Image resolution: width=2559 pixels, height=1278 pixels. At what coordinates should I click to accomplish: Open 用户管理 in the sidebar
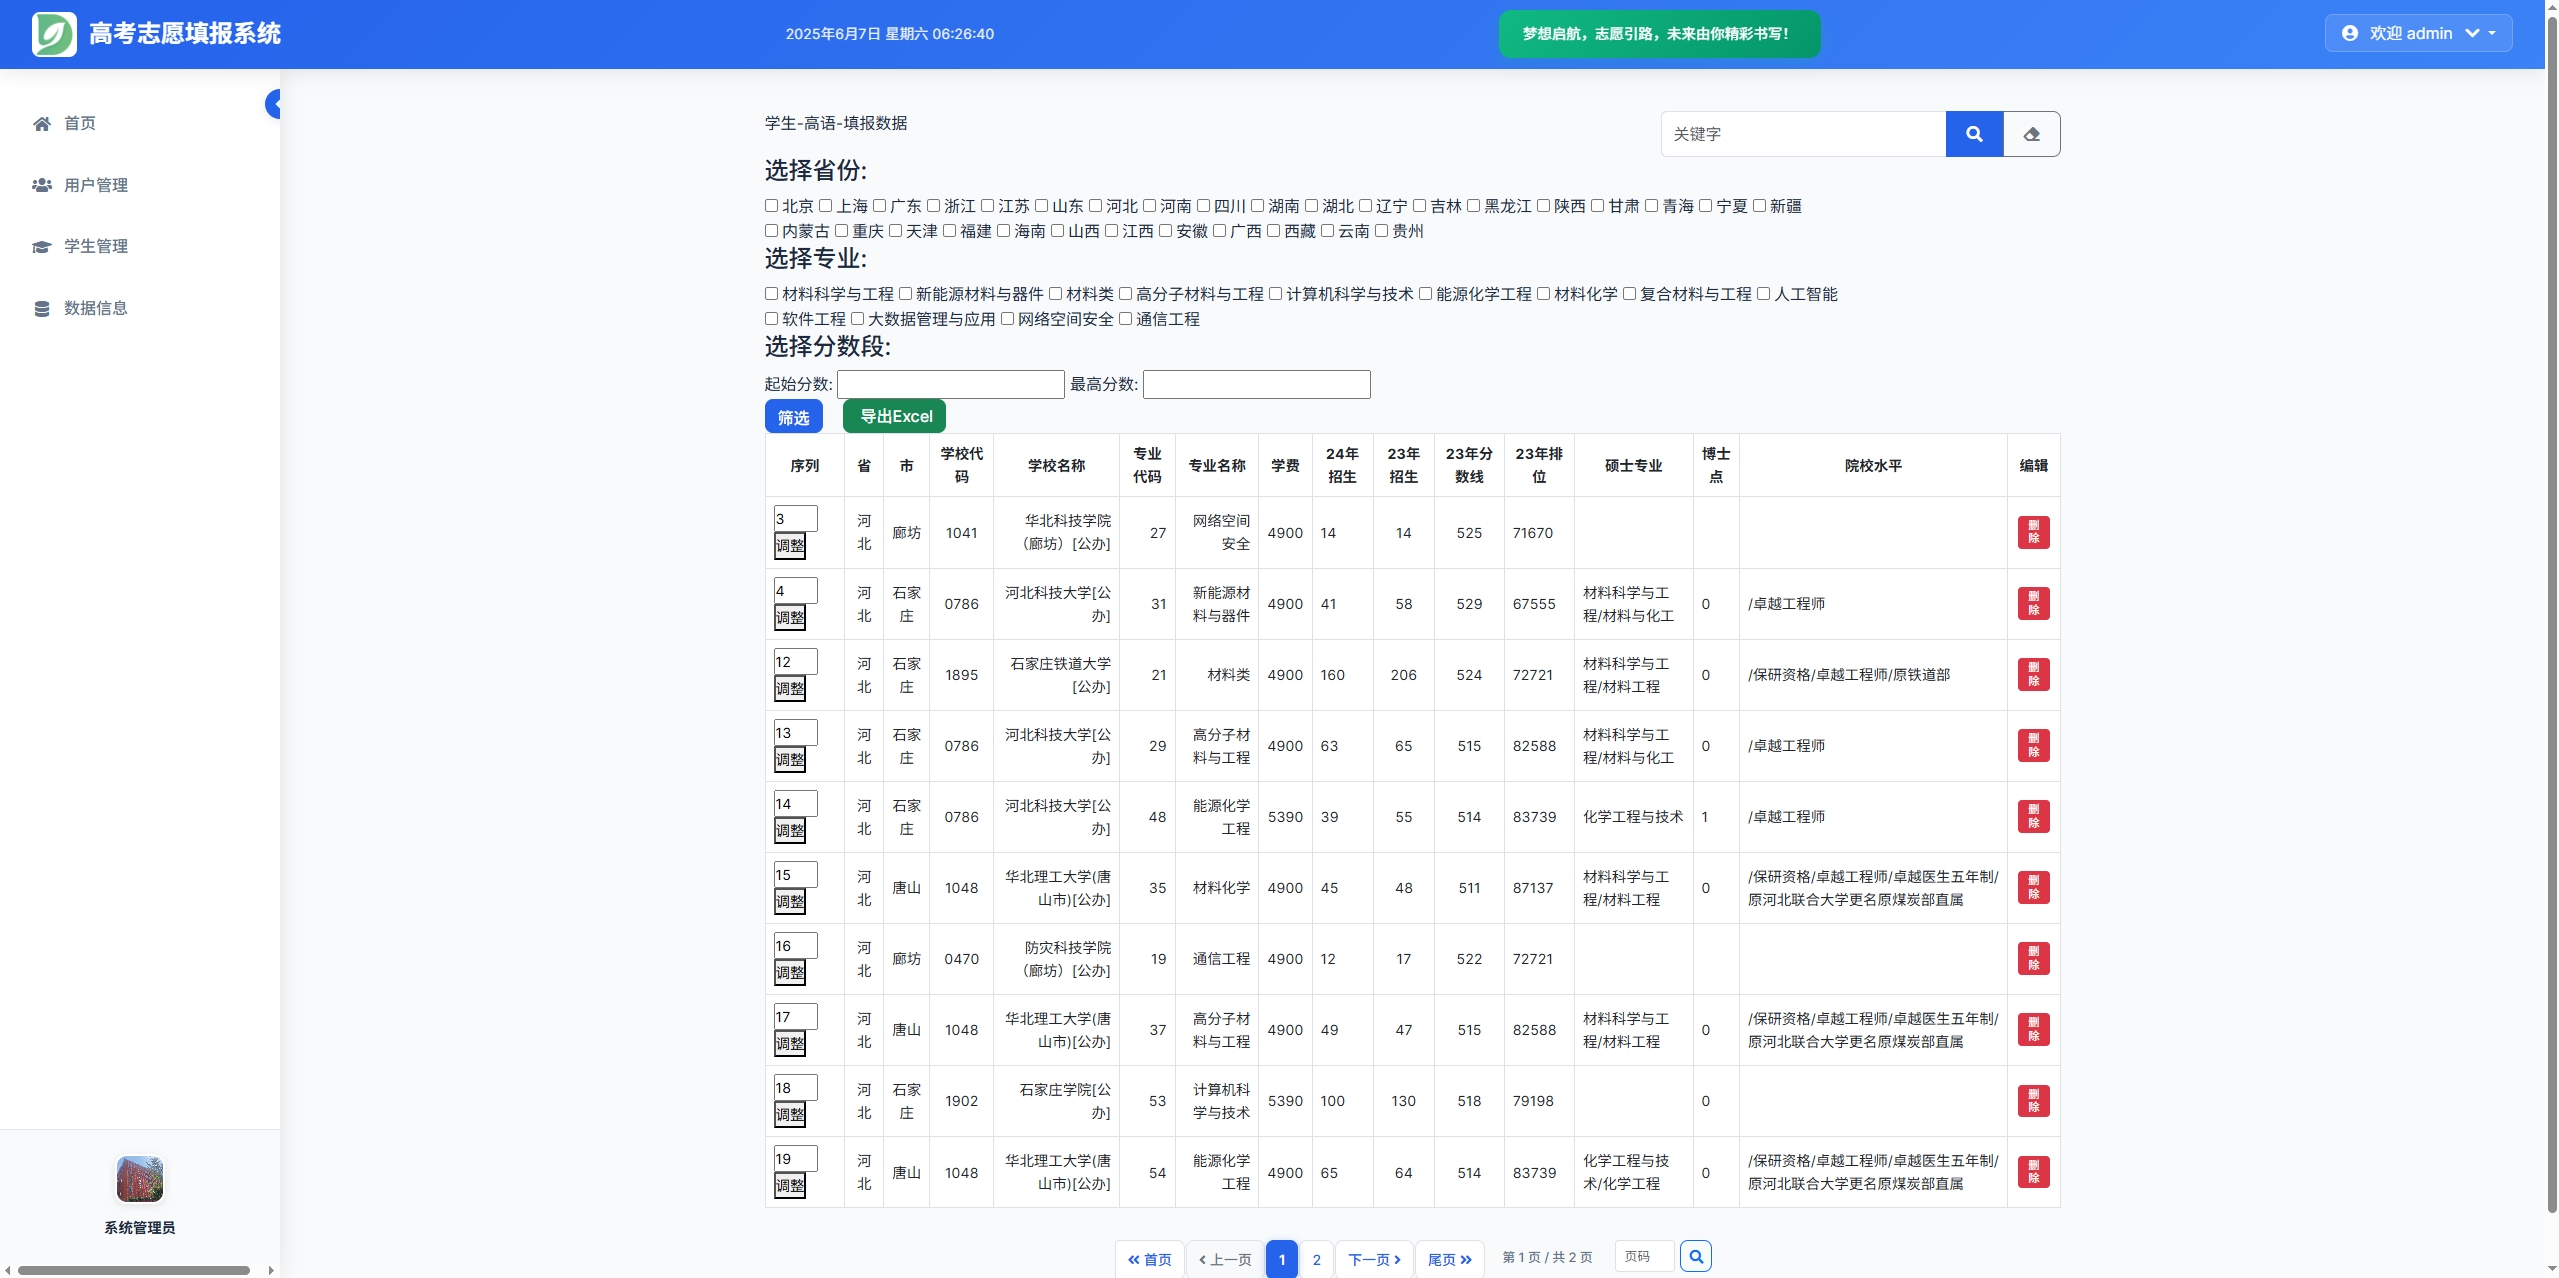[x=95, y=185]
